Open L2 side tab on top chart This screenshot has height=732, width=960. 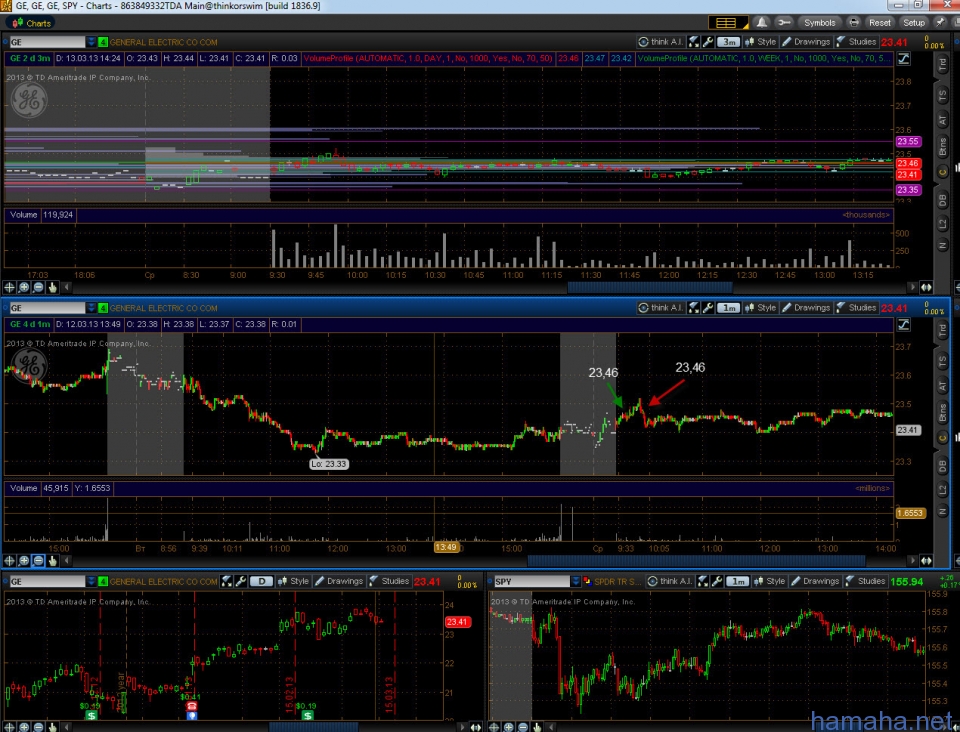(943, 224)
